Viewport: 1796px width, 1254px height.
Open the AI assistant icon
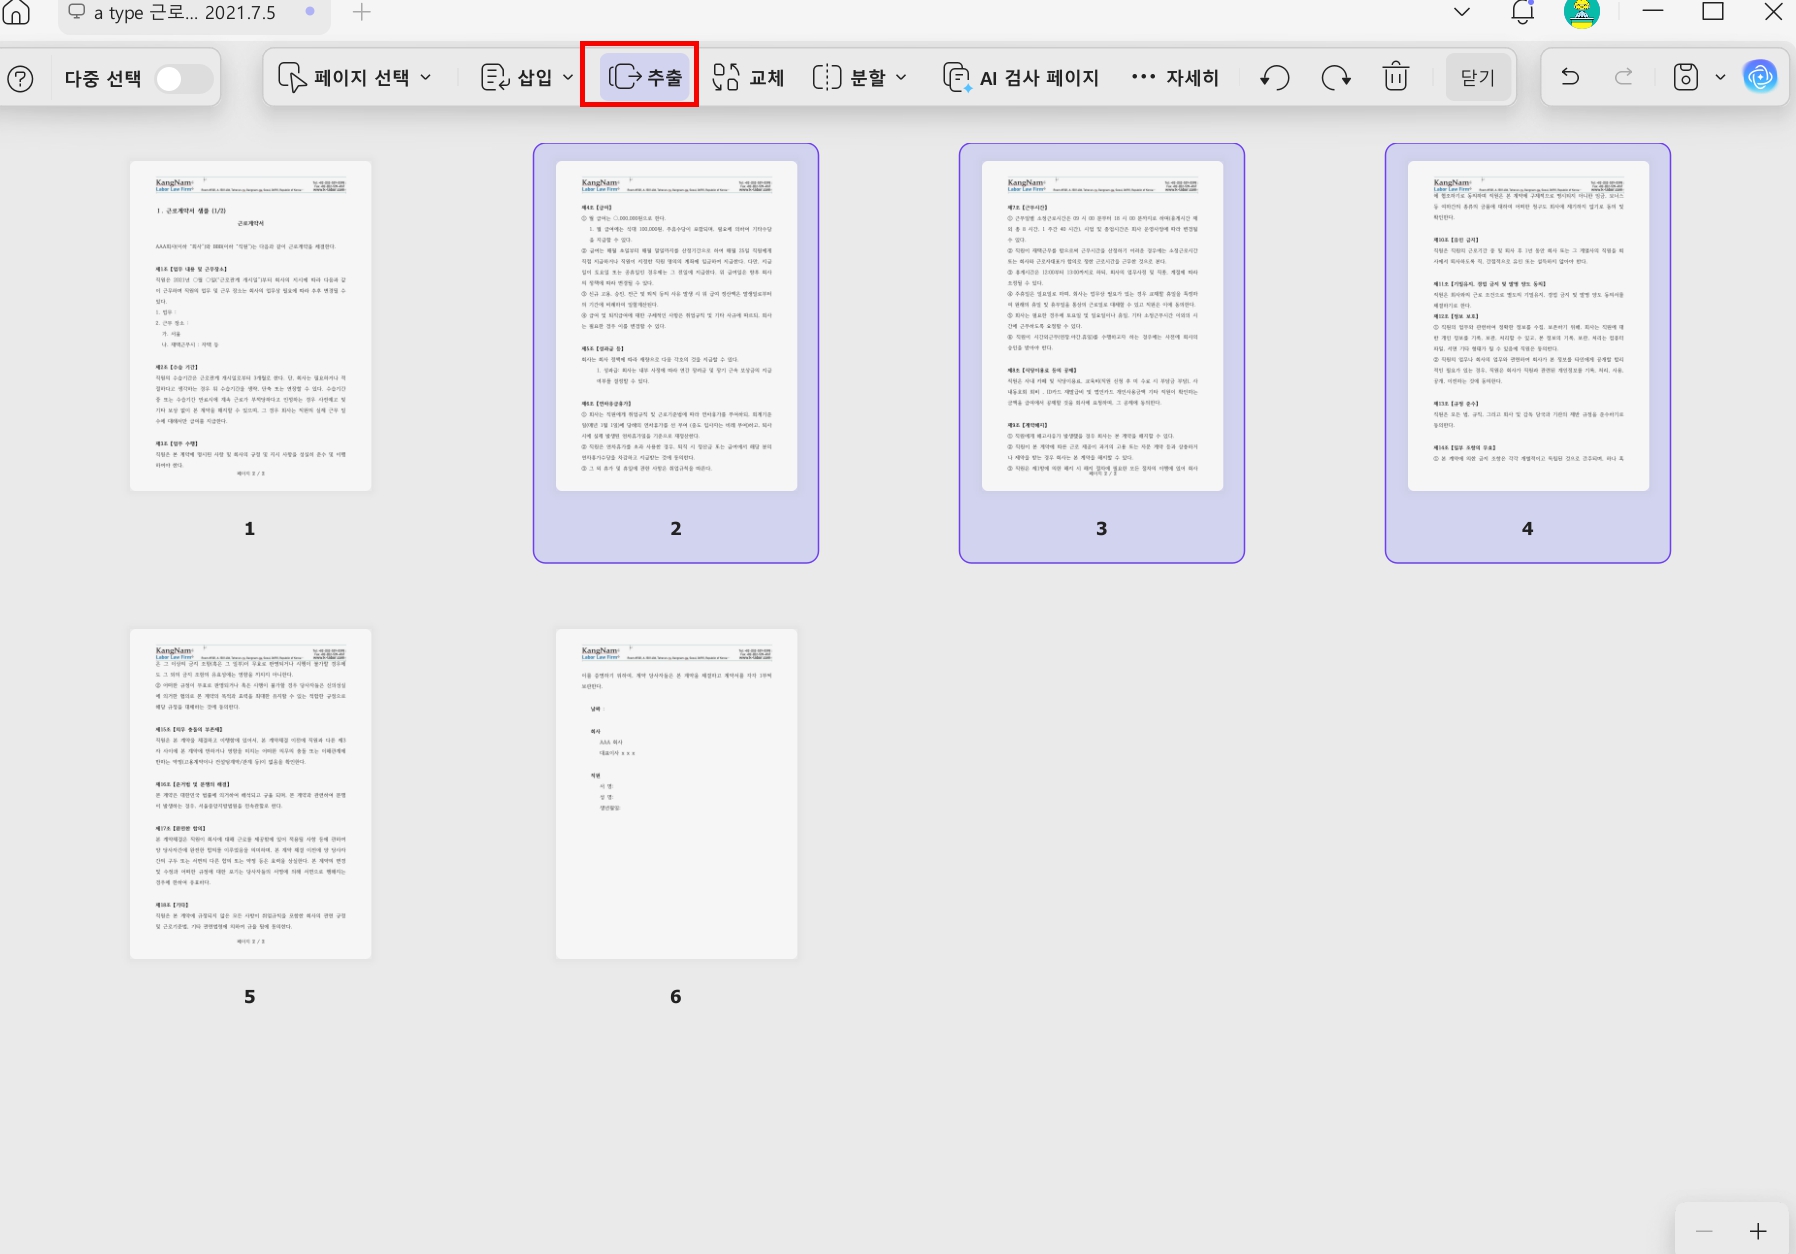point(1760,77)
